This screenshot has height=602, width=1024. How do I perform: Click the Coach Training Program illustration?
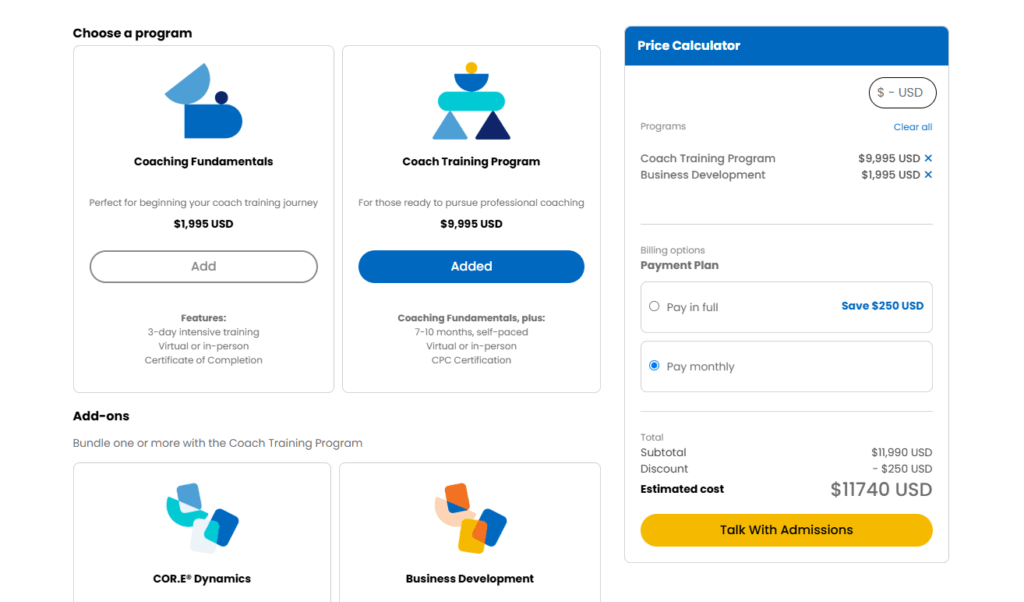pos(471,101)
